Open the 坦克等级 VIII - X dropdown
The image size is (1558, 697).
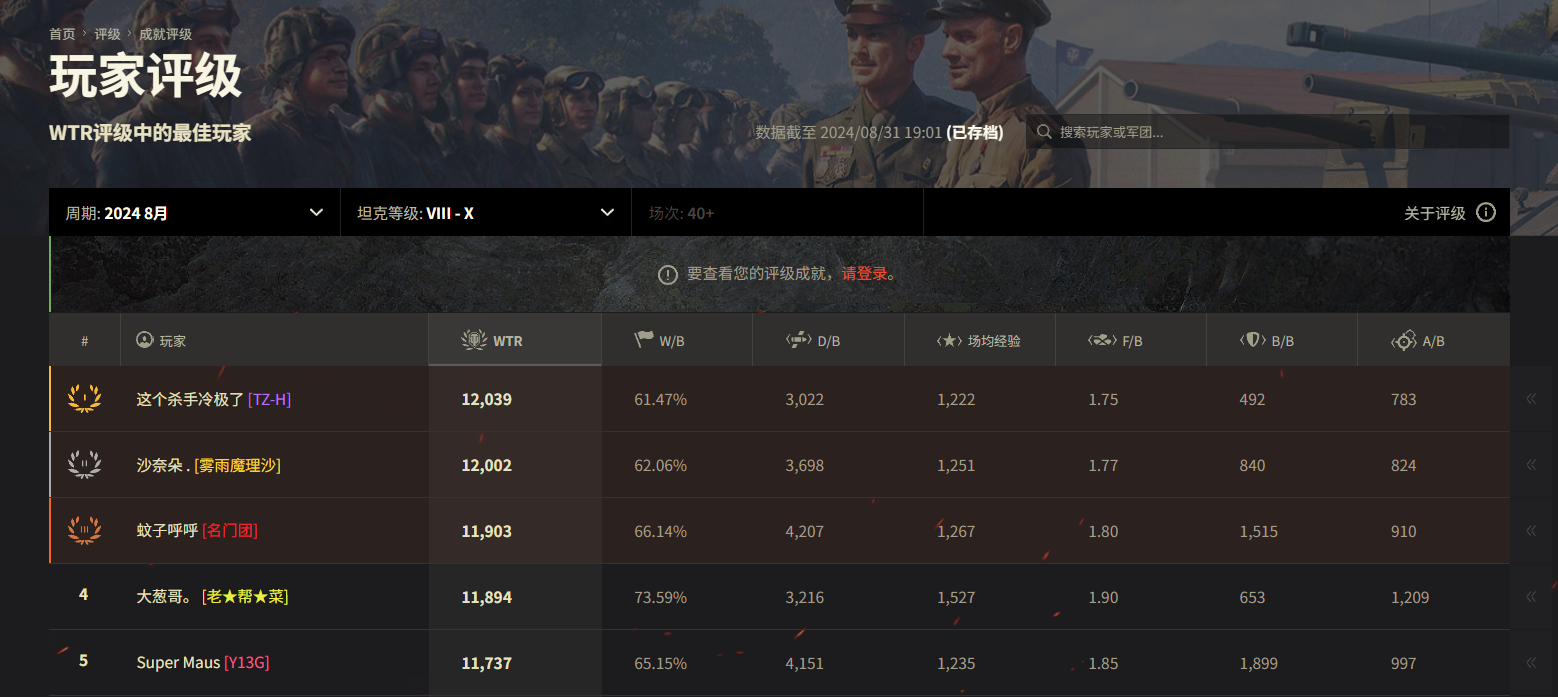[x=486, y=213]
